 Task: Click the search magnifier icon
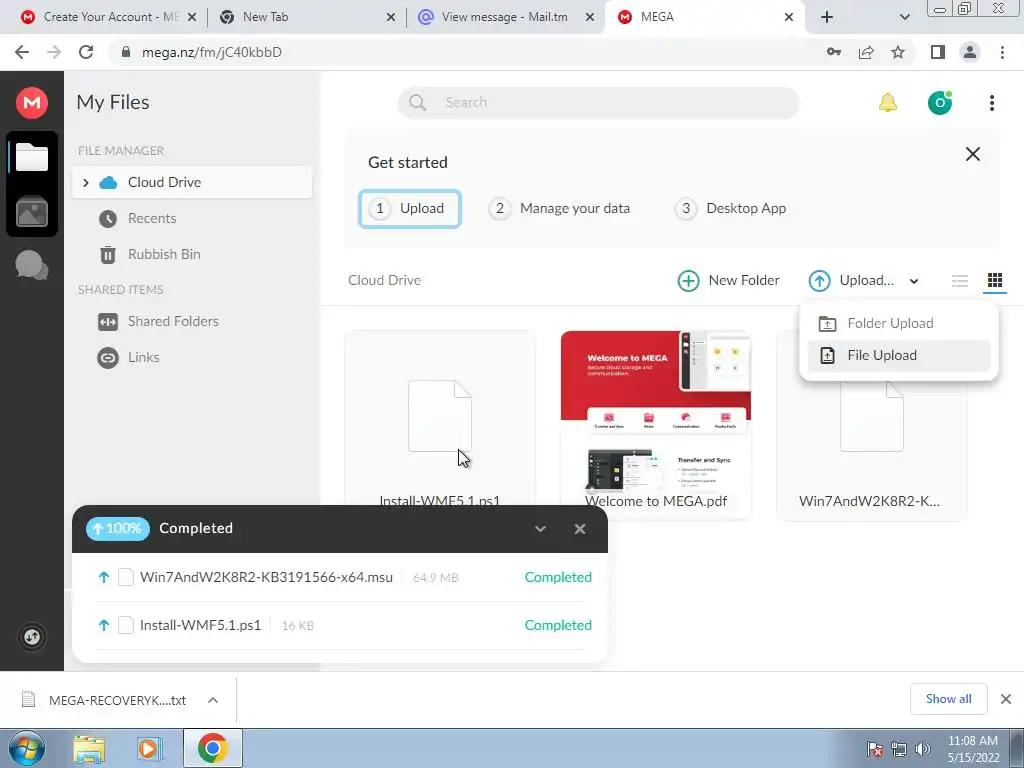pos(417,103)
